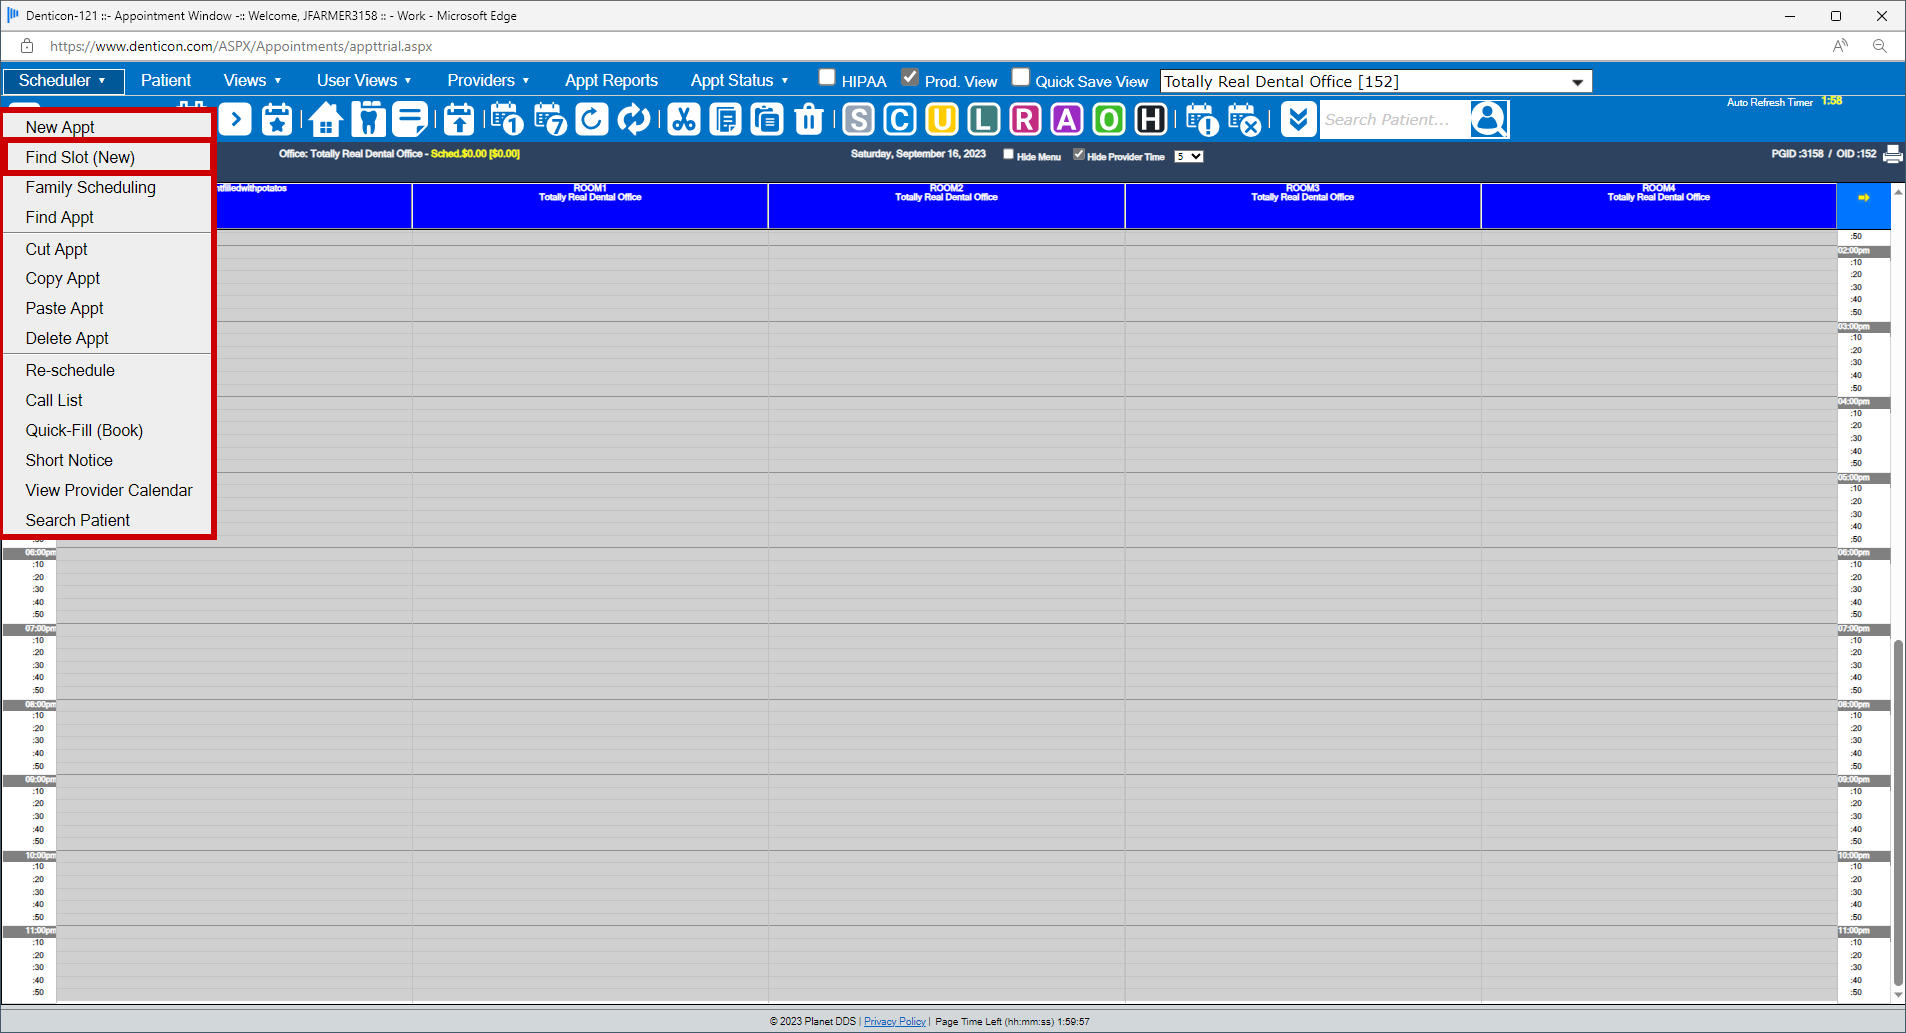The height and width of the screenshot is (1033, 1906).
Task: Click the calendar cancel X icon
Action: coord(1244,120)
